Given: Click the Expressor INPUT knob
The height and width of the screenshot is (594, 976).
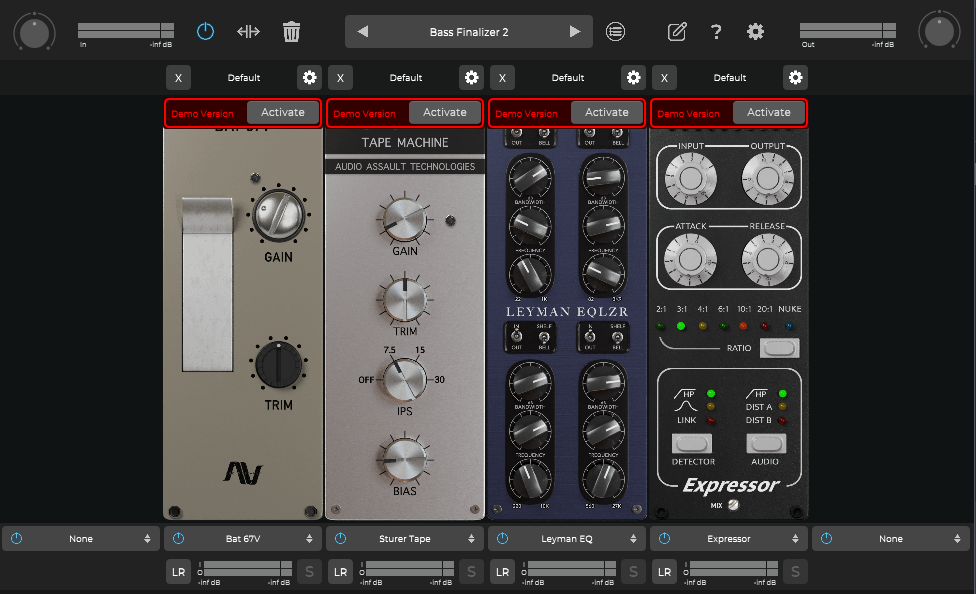Looking at the screenshot, I should (690, 179).
